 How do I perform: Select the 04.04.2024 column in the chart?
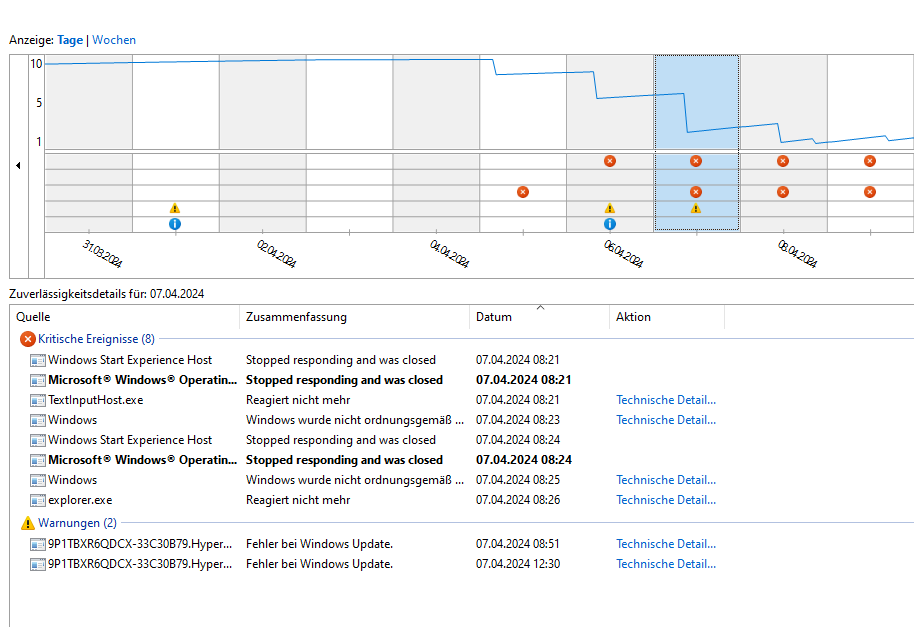click(436, 143)
